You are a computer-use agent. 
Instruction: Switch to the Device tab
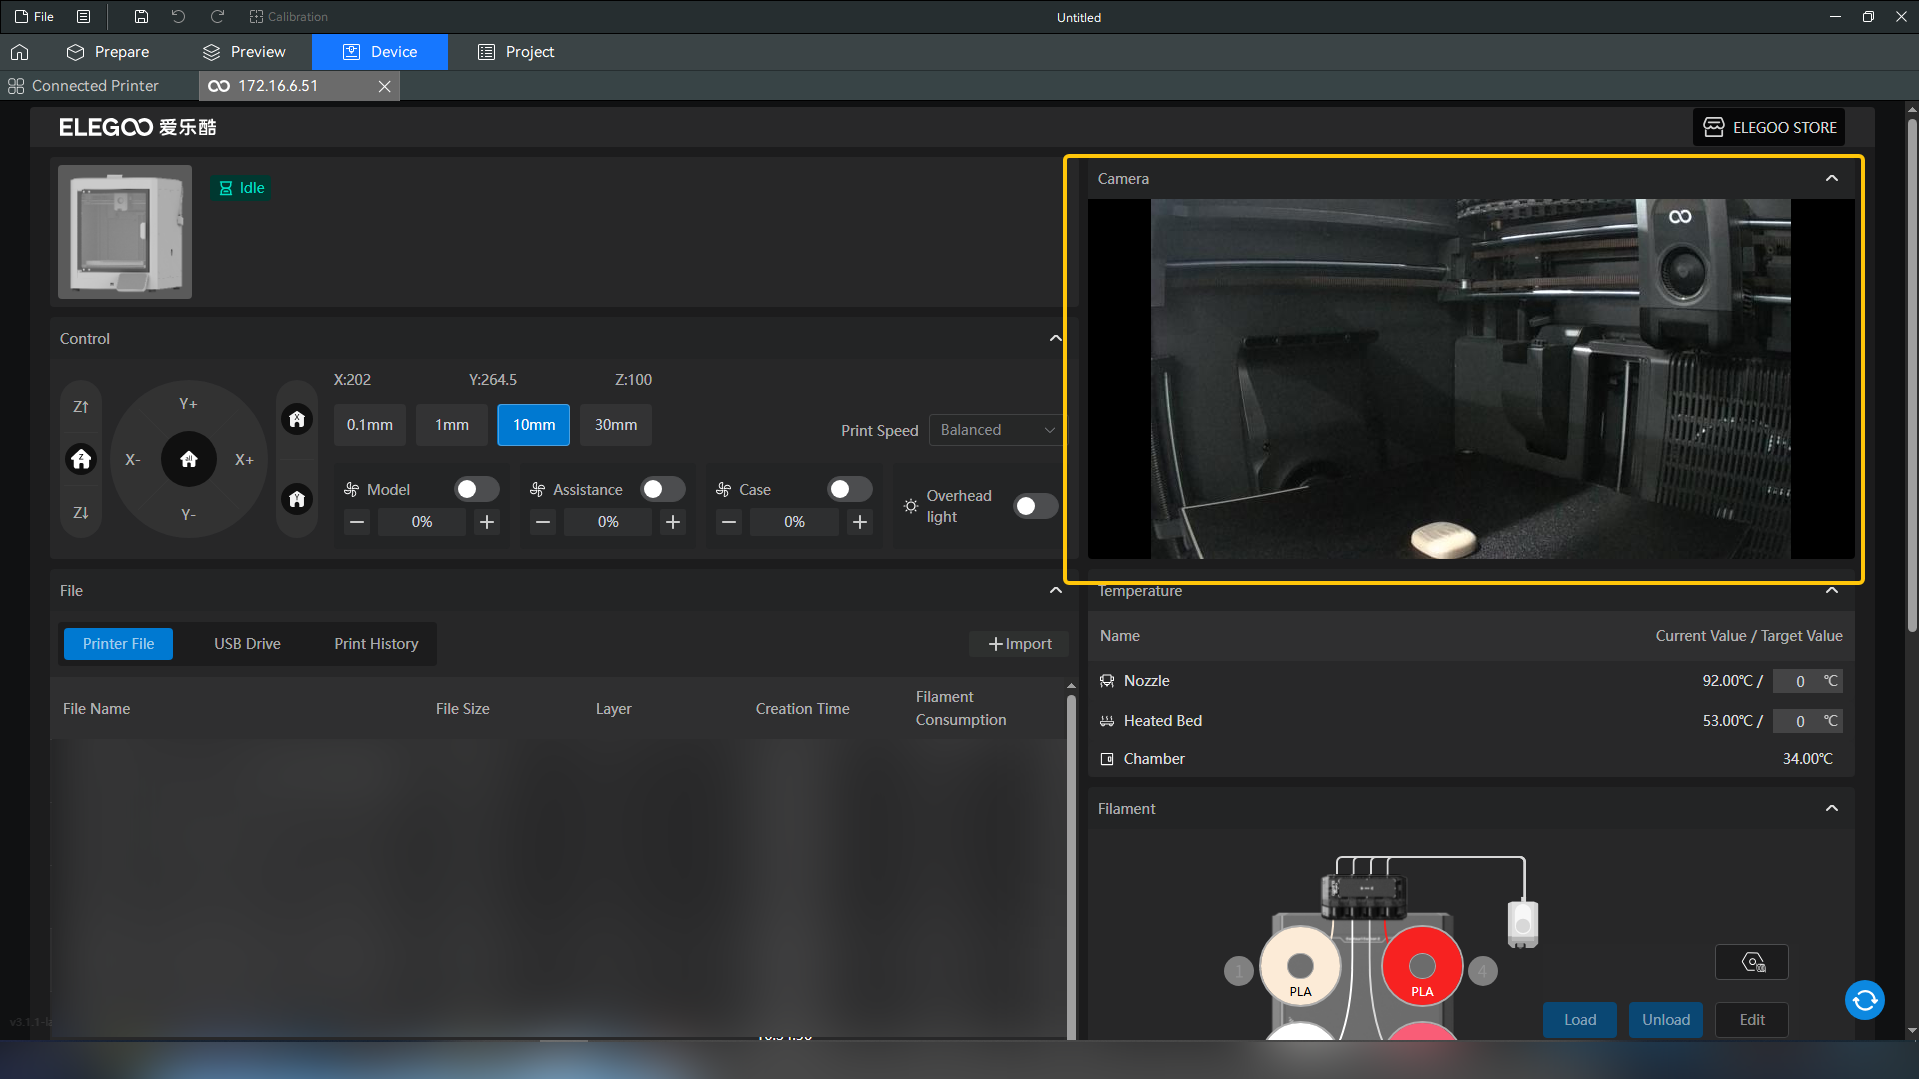click(380, 52)
